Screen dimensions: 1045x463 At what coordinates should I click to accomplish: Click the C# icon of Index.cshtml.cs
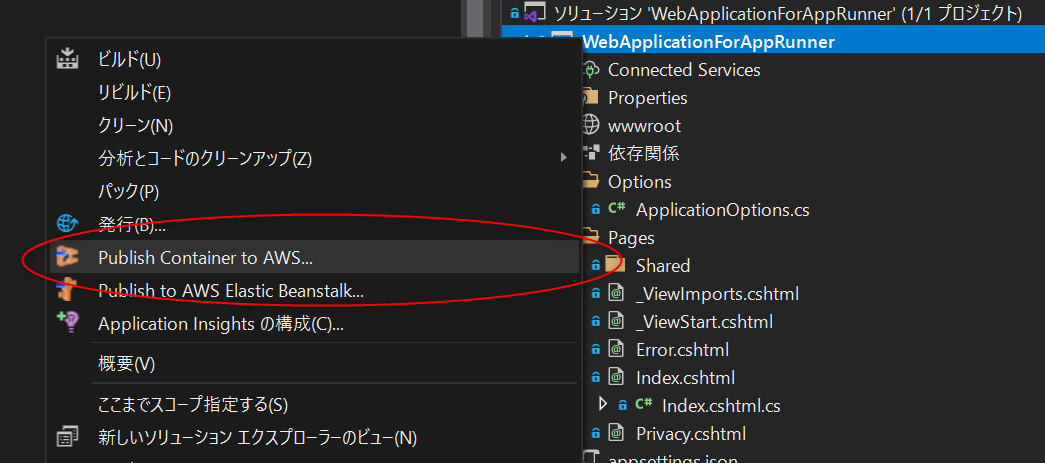coord(644,405)
